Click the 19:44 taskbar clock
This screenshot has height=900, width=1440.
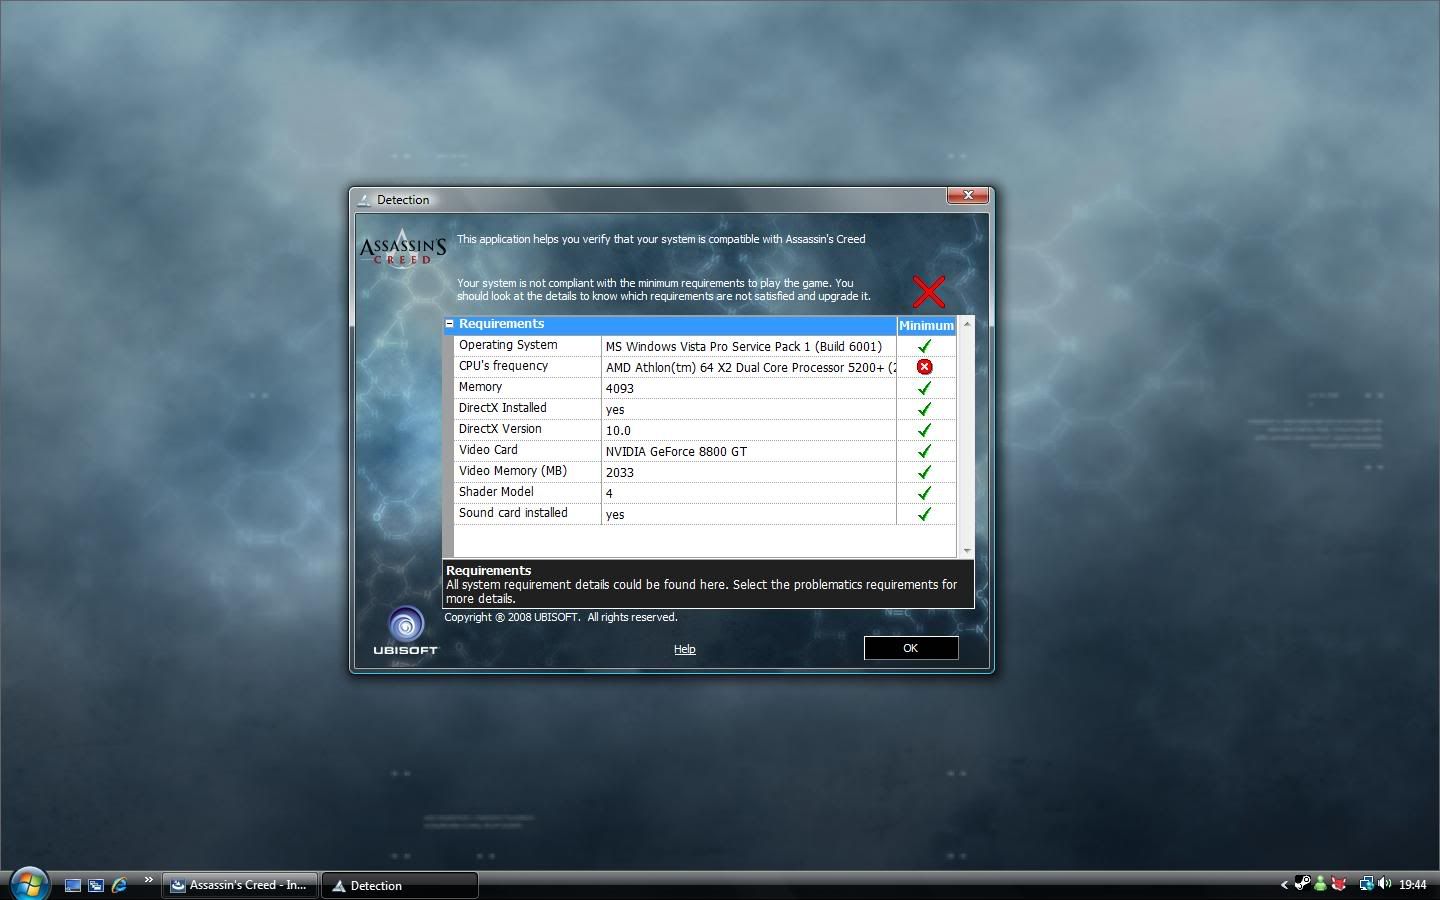[x=1412, y=885]
